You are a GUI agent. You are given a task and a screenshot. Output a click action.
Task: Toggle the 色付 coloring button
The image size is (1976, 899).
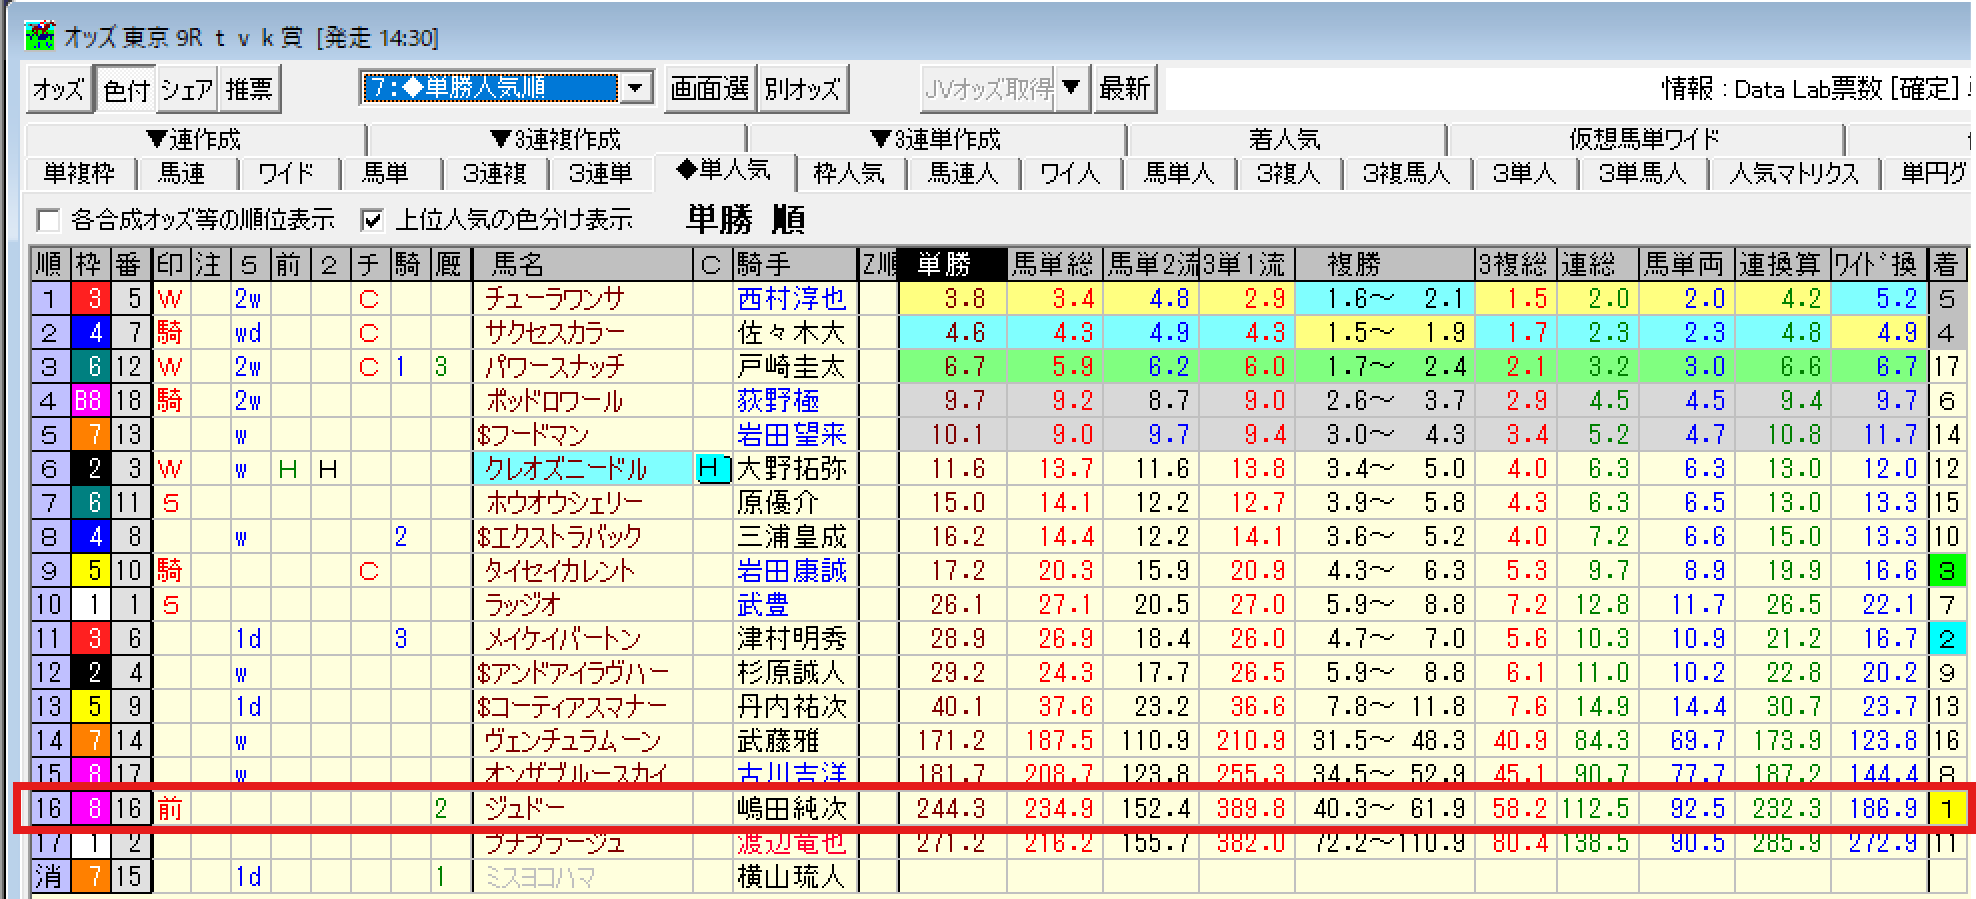126,90
